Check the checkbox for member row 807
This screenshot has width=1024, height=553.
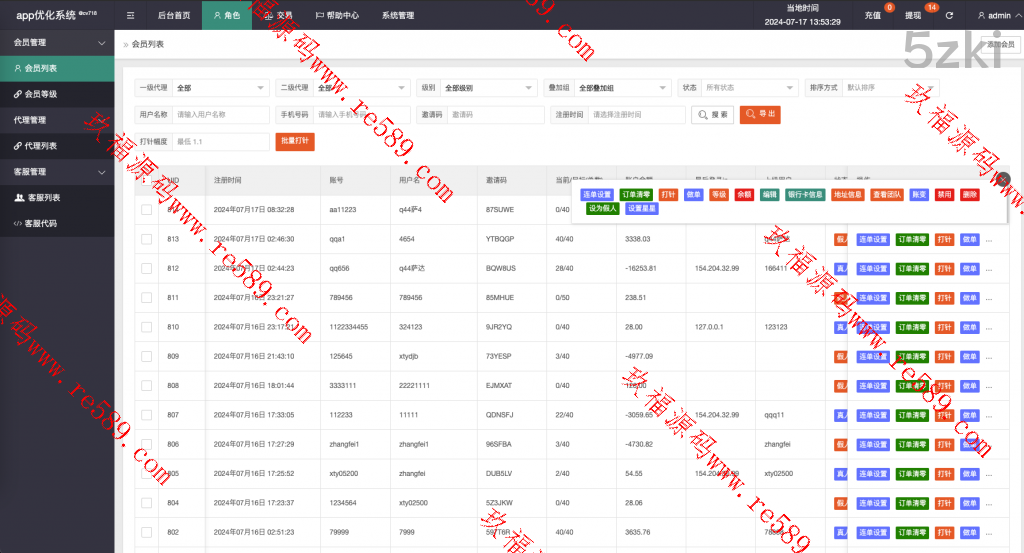pos(147,415)
